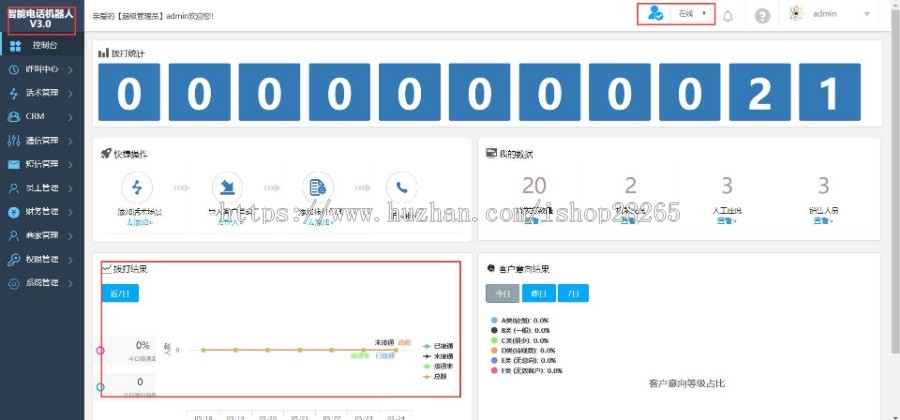
Task: Select the CRM menu label
Action: coord(35,116)
